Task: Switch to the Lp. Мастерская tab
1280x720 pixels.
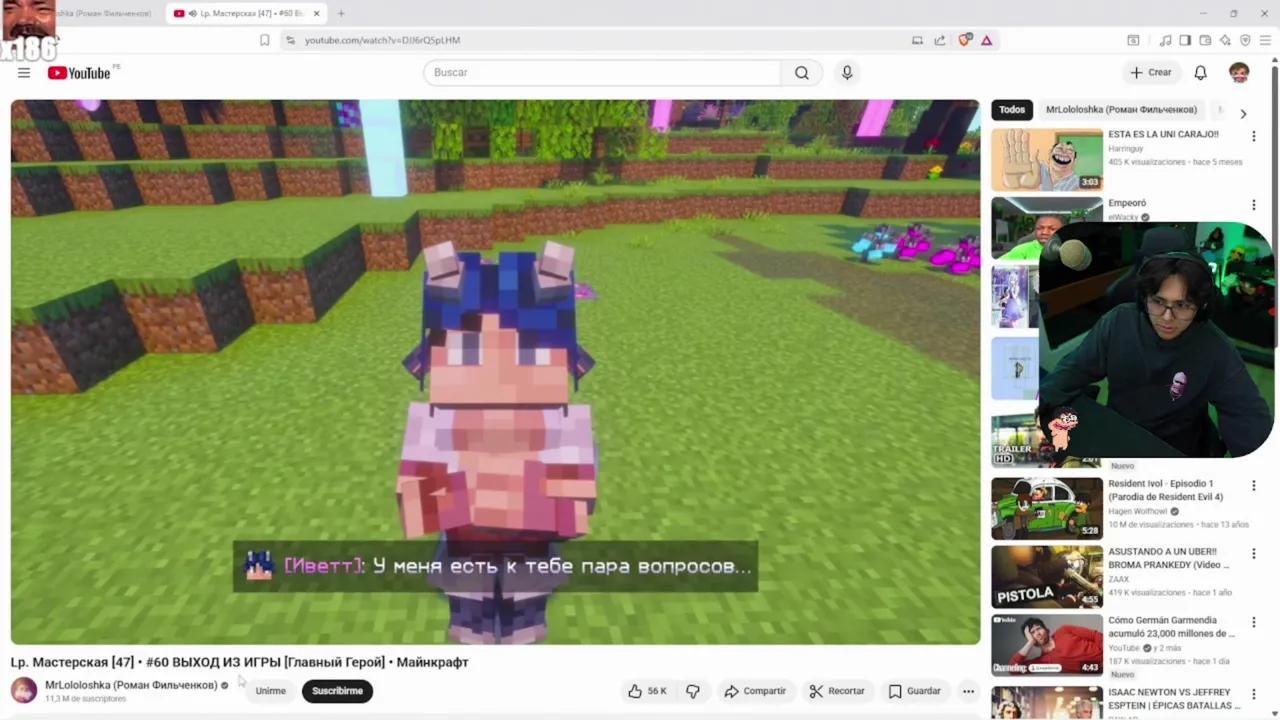Action: 248,13
